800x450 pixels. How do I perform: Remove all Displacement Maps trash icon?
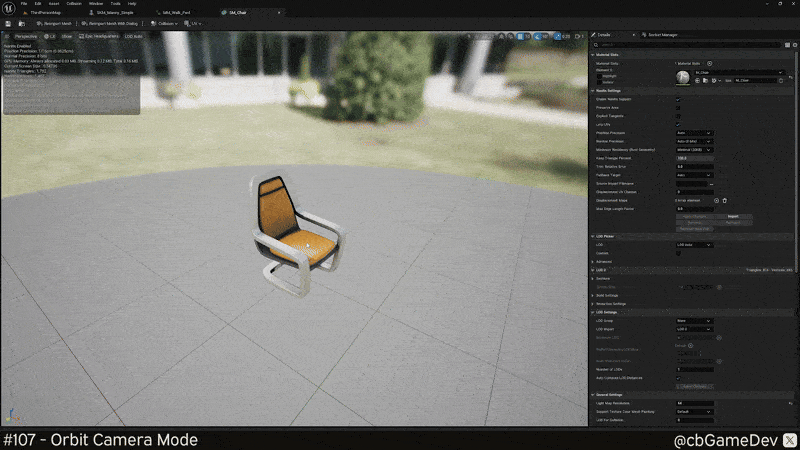pos(724,201)
